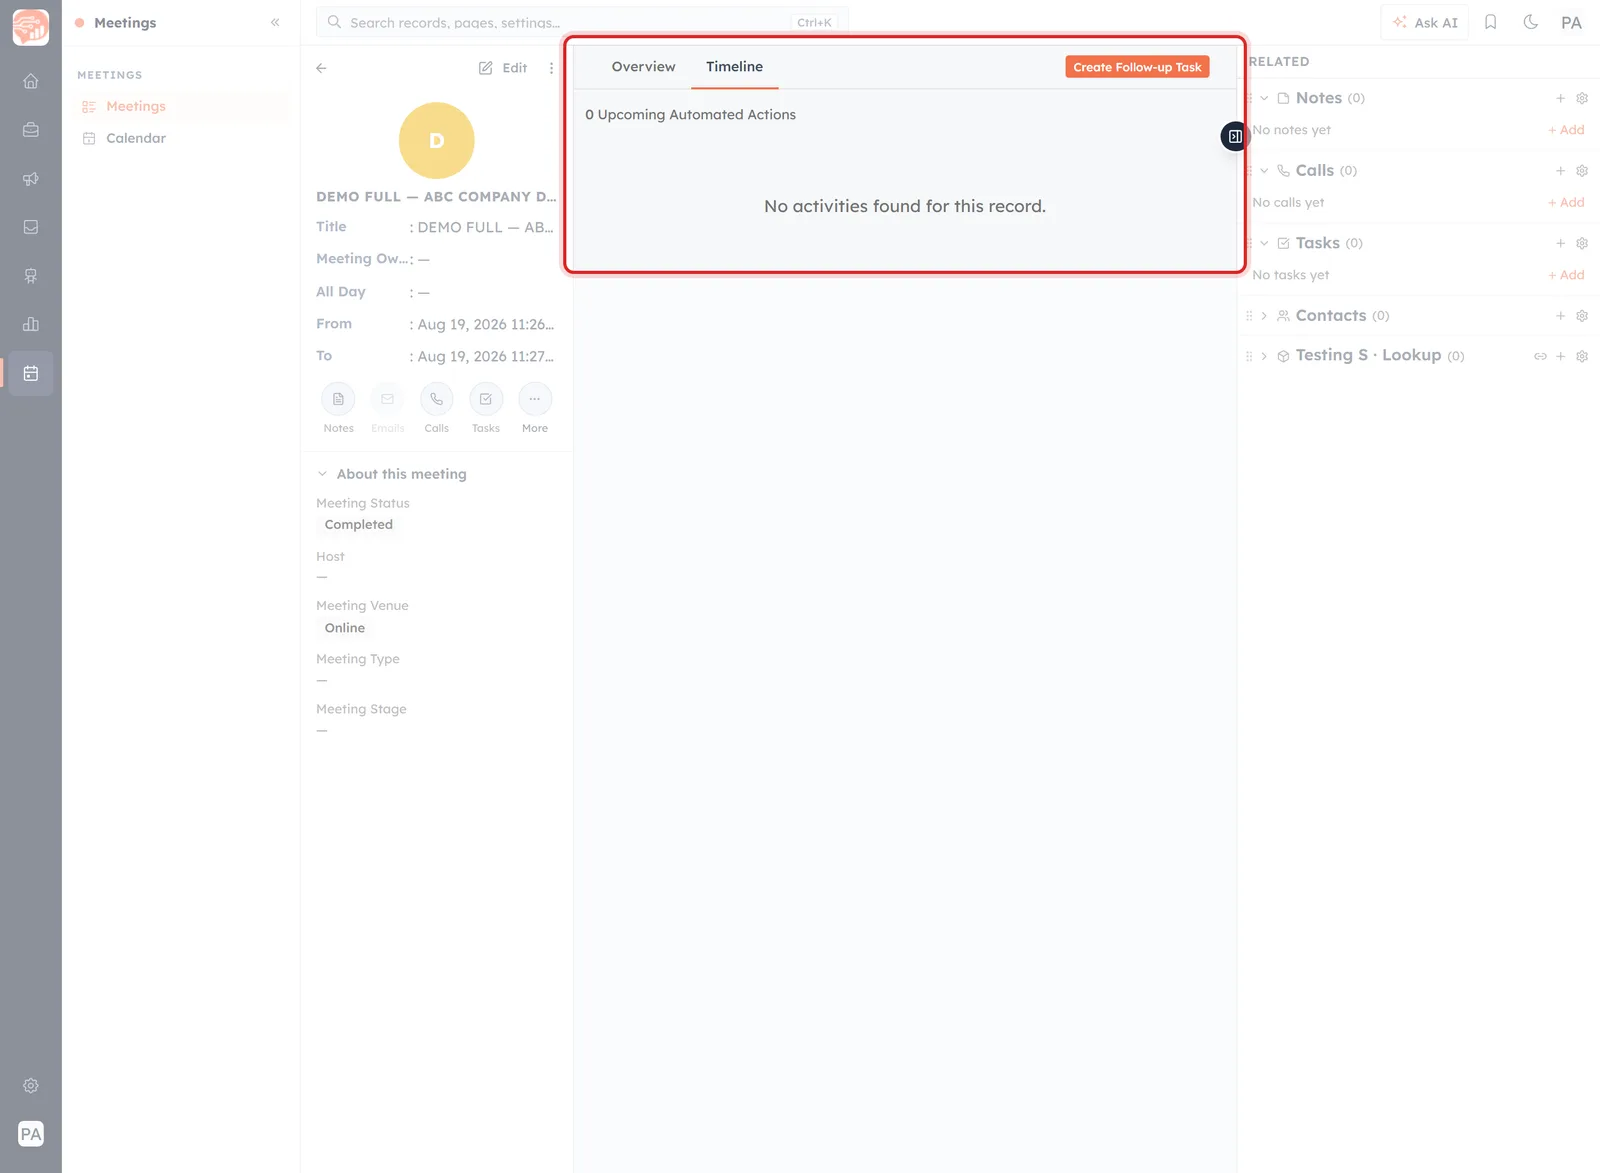
Task: Click the Completed meeting status value
Action: tap(358, 525)
